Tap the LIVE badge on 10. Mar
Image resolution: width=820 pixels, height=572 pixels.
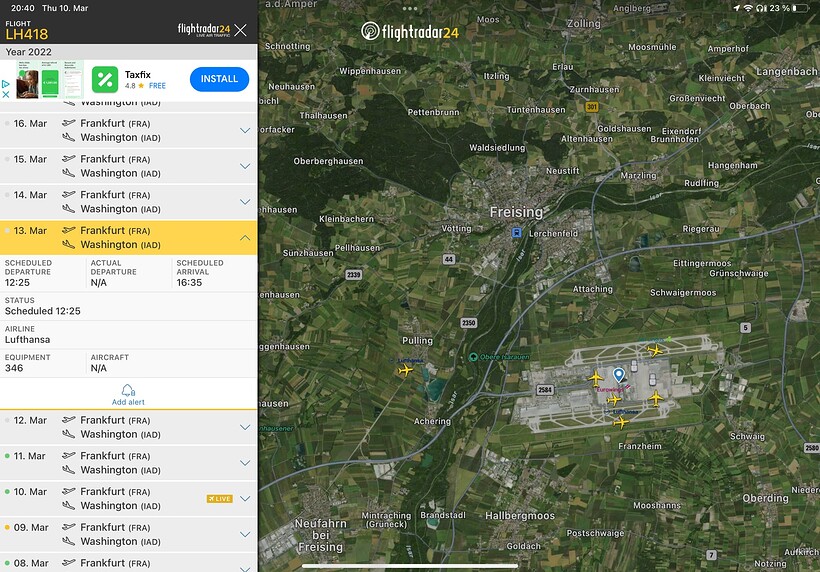tap(220, 499)
